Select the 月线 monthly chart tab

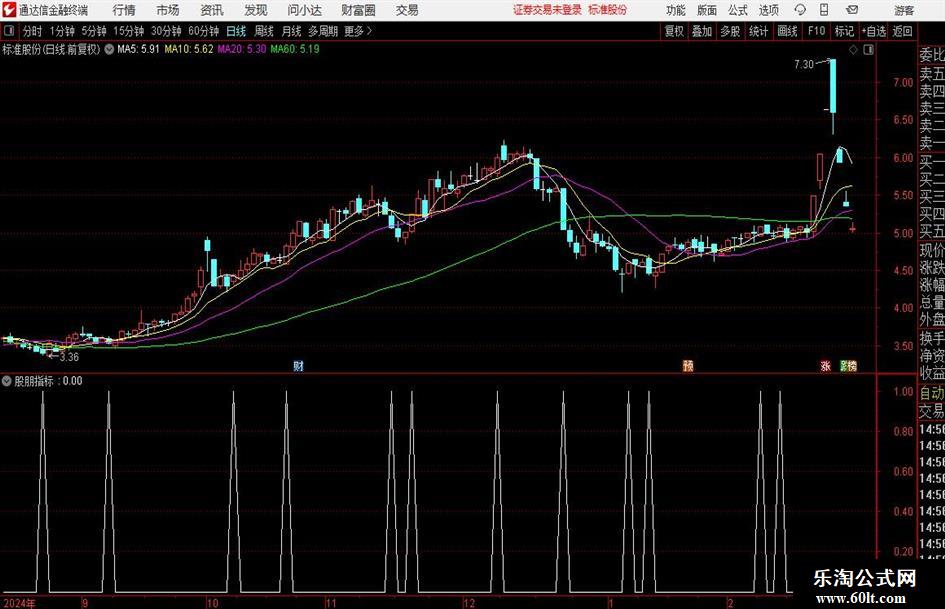291,31
